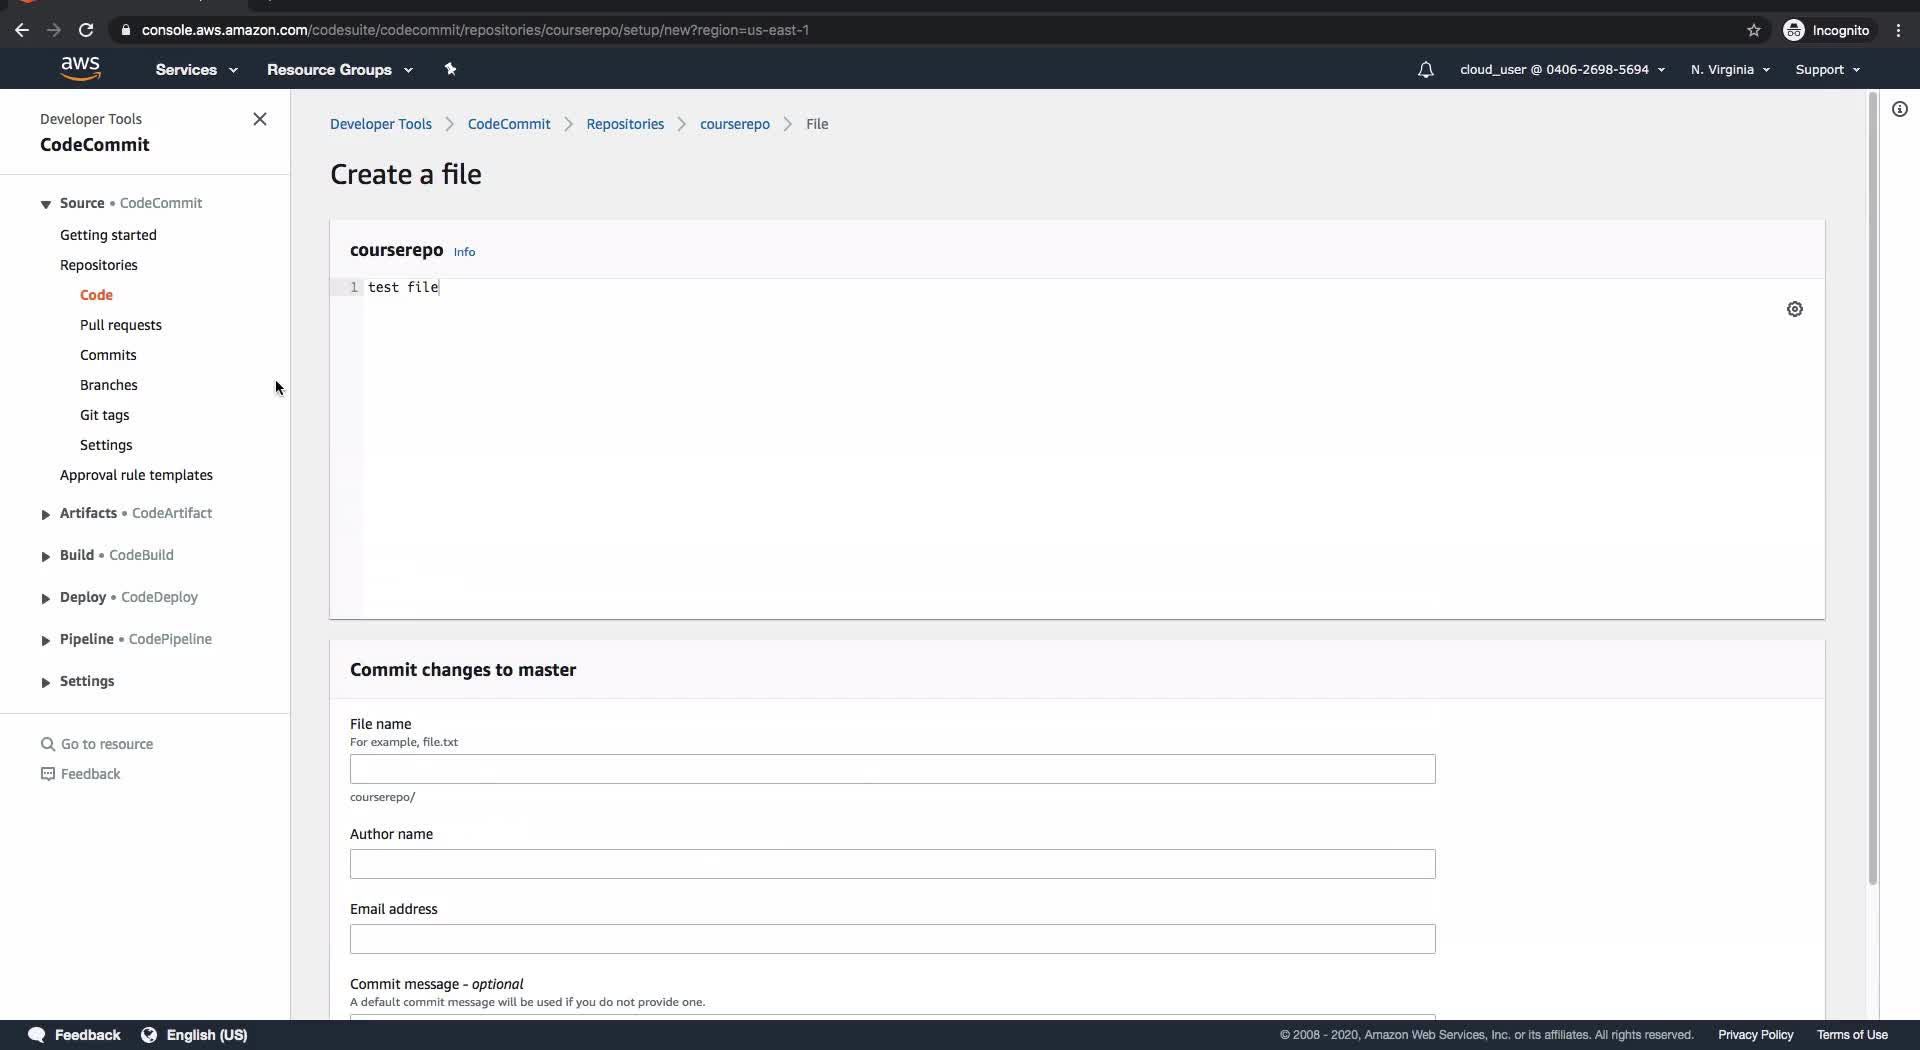Focus the File name input field
The image size is (1920, 1050).
892,769
